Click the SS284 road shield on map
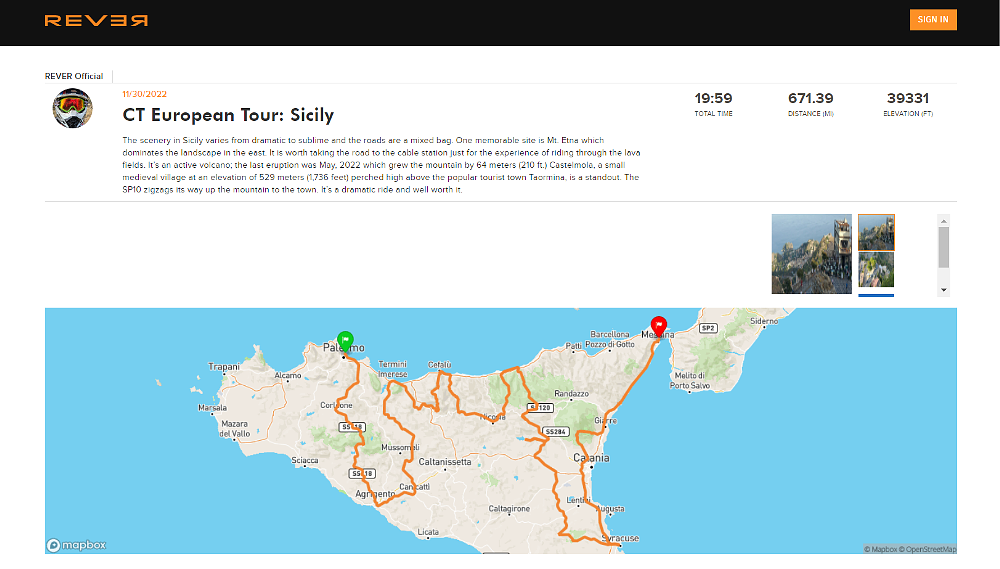Screen dimensions: 1000x569 [x=555, y=432]
